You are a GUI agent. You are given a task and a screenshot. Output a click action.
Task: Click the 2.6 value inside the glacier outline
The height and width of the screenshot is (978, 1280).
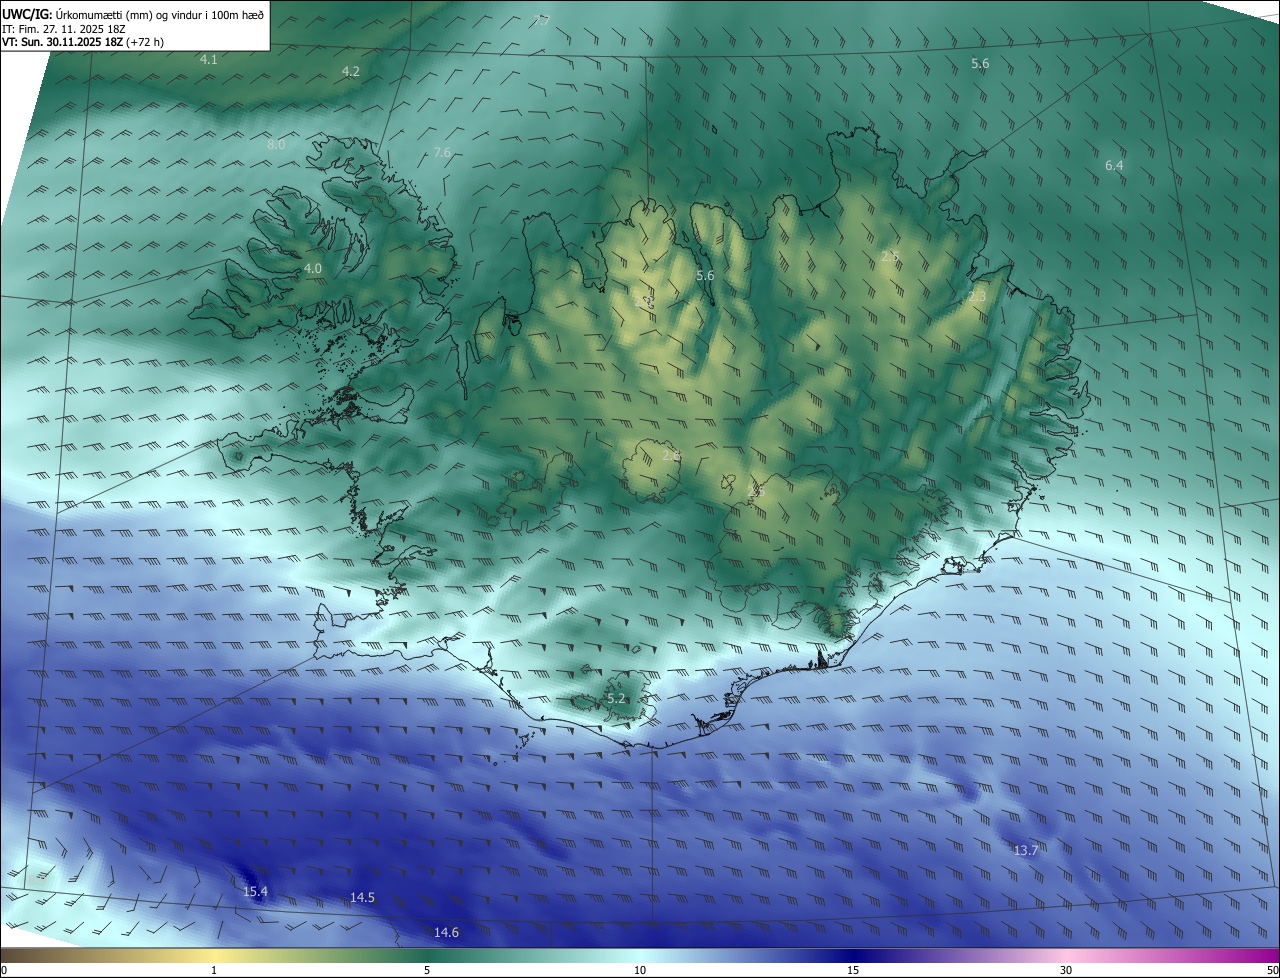coord(671,456)
